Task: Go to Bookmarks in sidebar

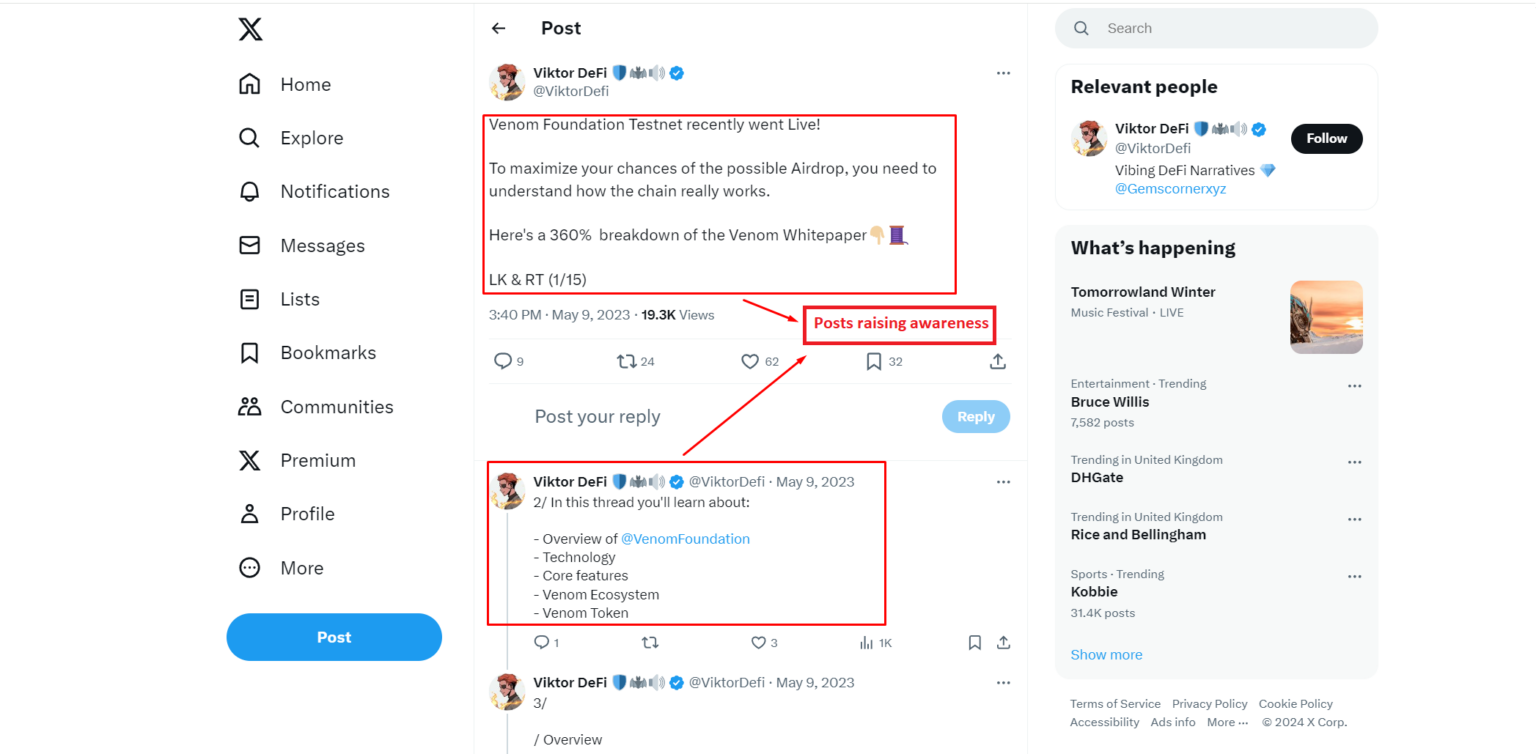Action: (327, 353)
